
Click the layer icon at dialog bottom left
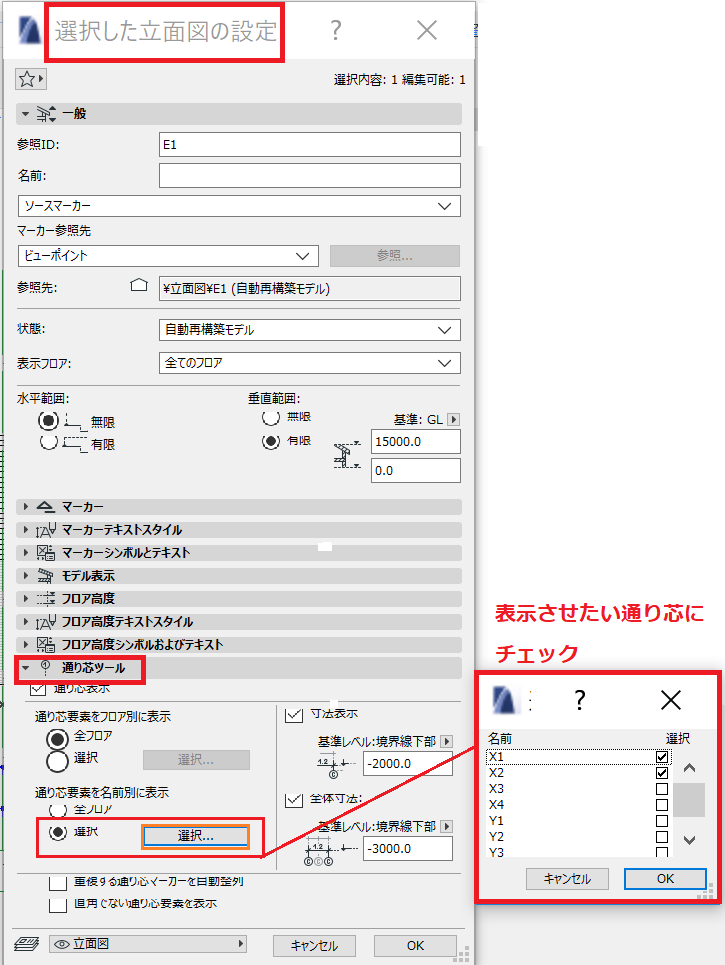coord(26,944)
